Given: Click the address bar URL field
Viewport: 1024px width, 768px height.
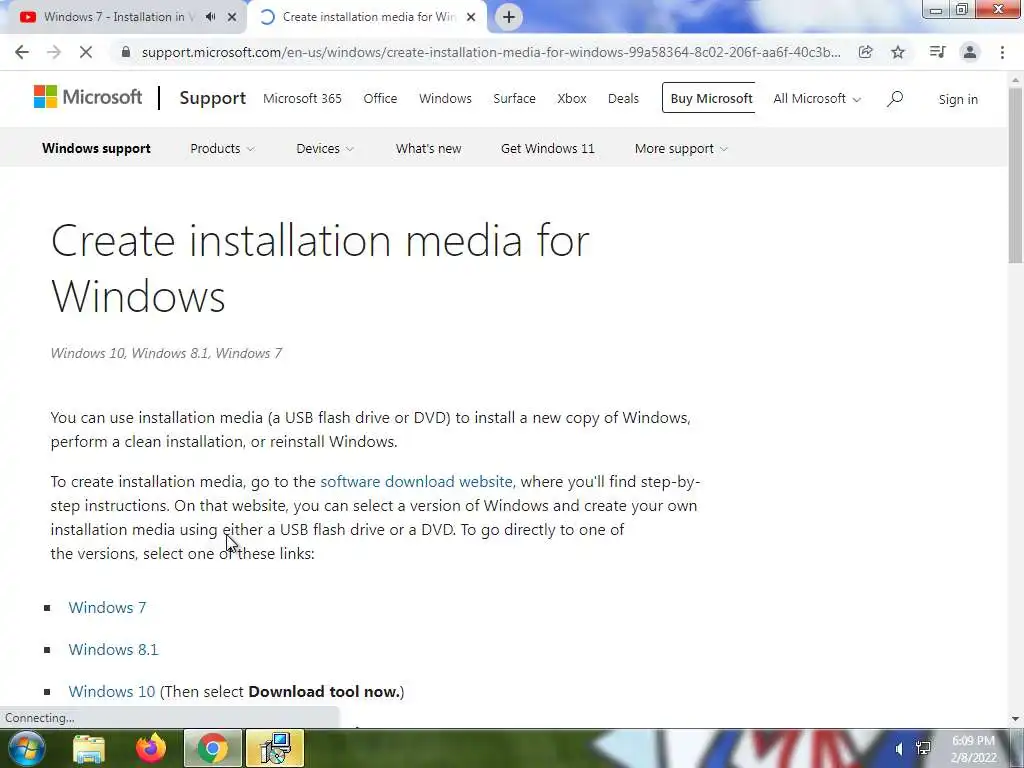Looking at the screenshot, I should point(491,52).
